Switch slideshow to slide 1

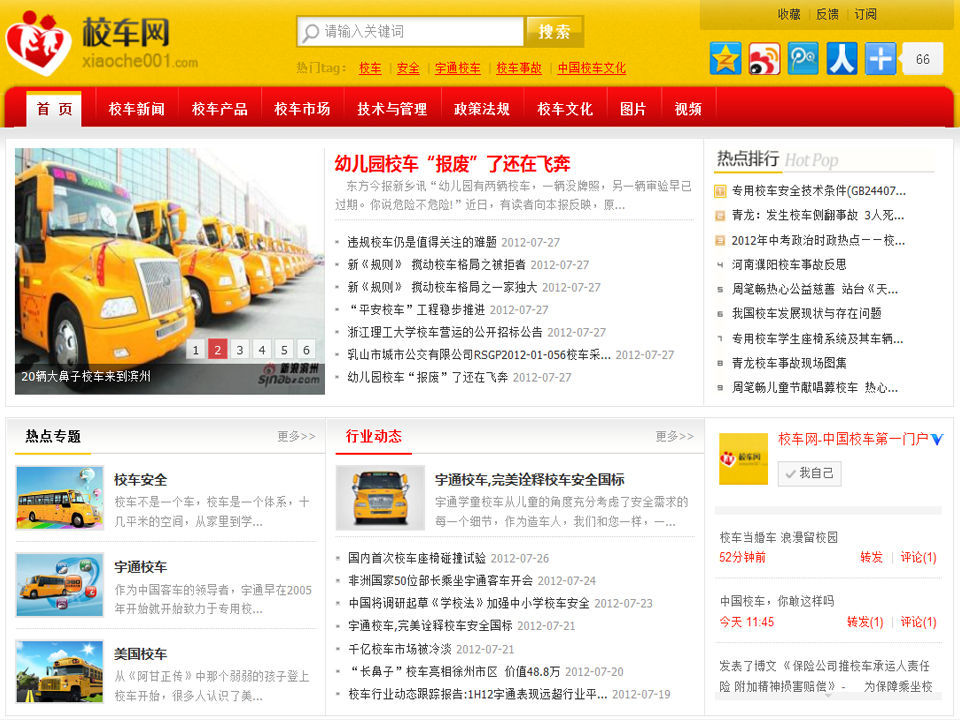(195, 350)
